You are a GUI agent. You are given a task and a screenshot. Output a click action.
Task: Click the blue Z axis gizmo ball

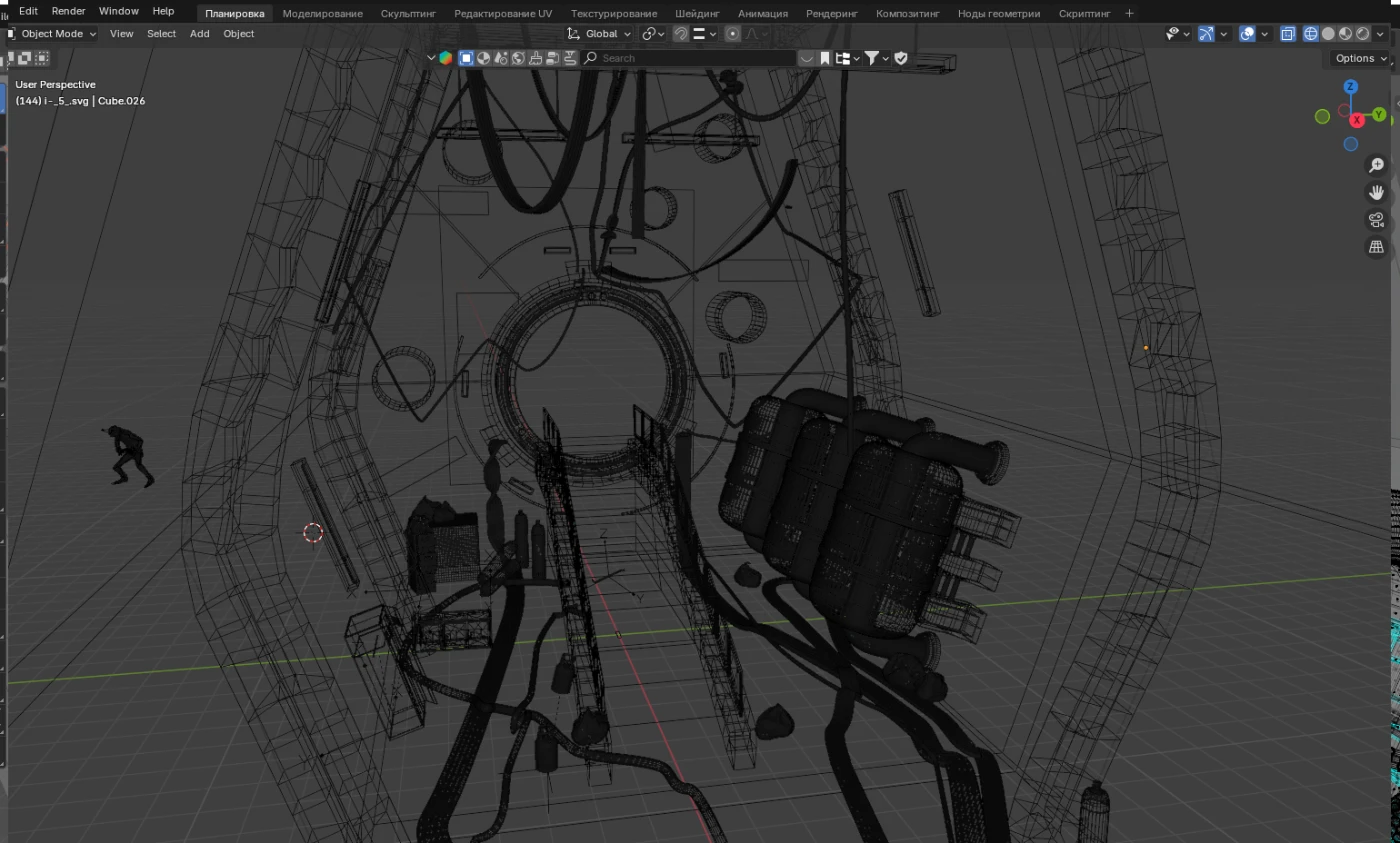1351,87
